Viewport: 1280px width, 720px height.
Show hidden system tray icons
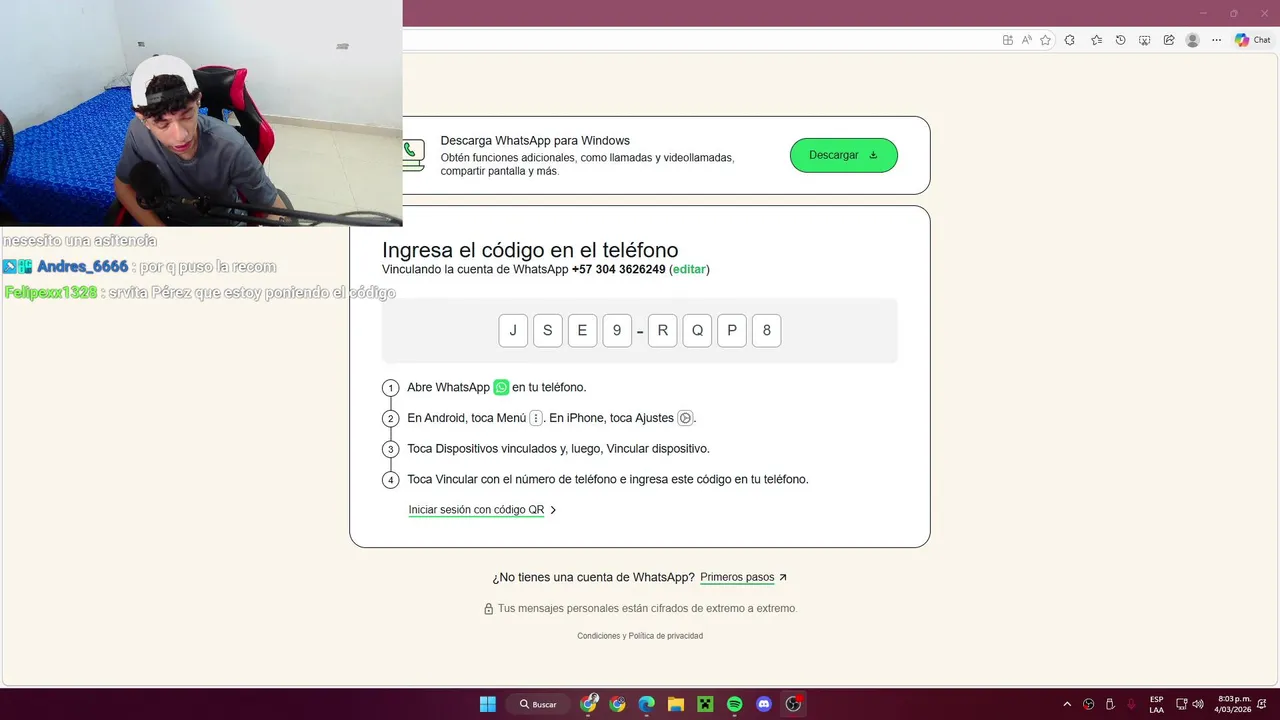[1067, 704]
